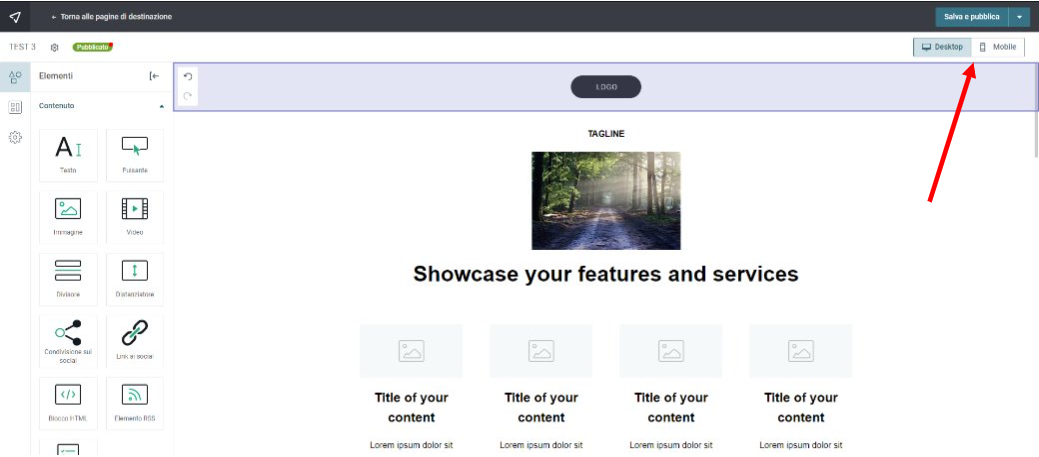Viewport: 1039px width, 457px height.
Task: Click the Salva e pubblica button
Action: (971, 17)
